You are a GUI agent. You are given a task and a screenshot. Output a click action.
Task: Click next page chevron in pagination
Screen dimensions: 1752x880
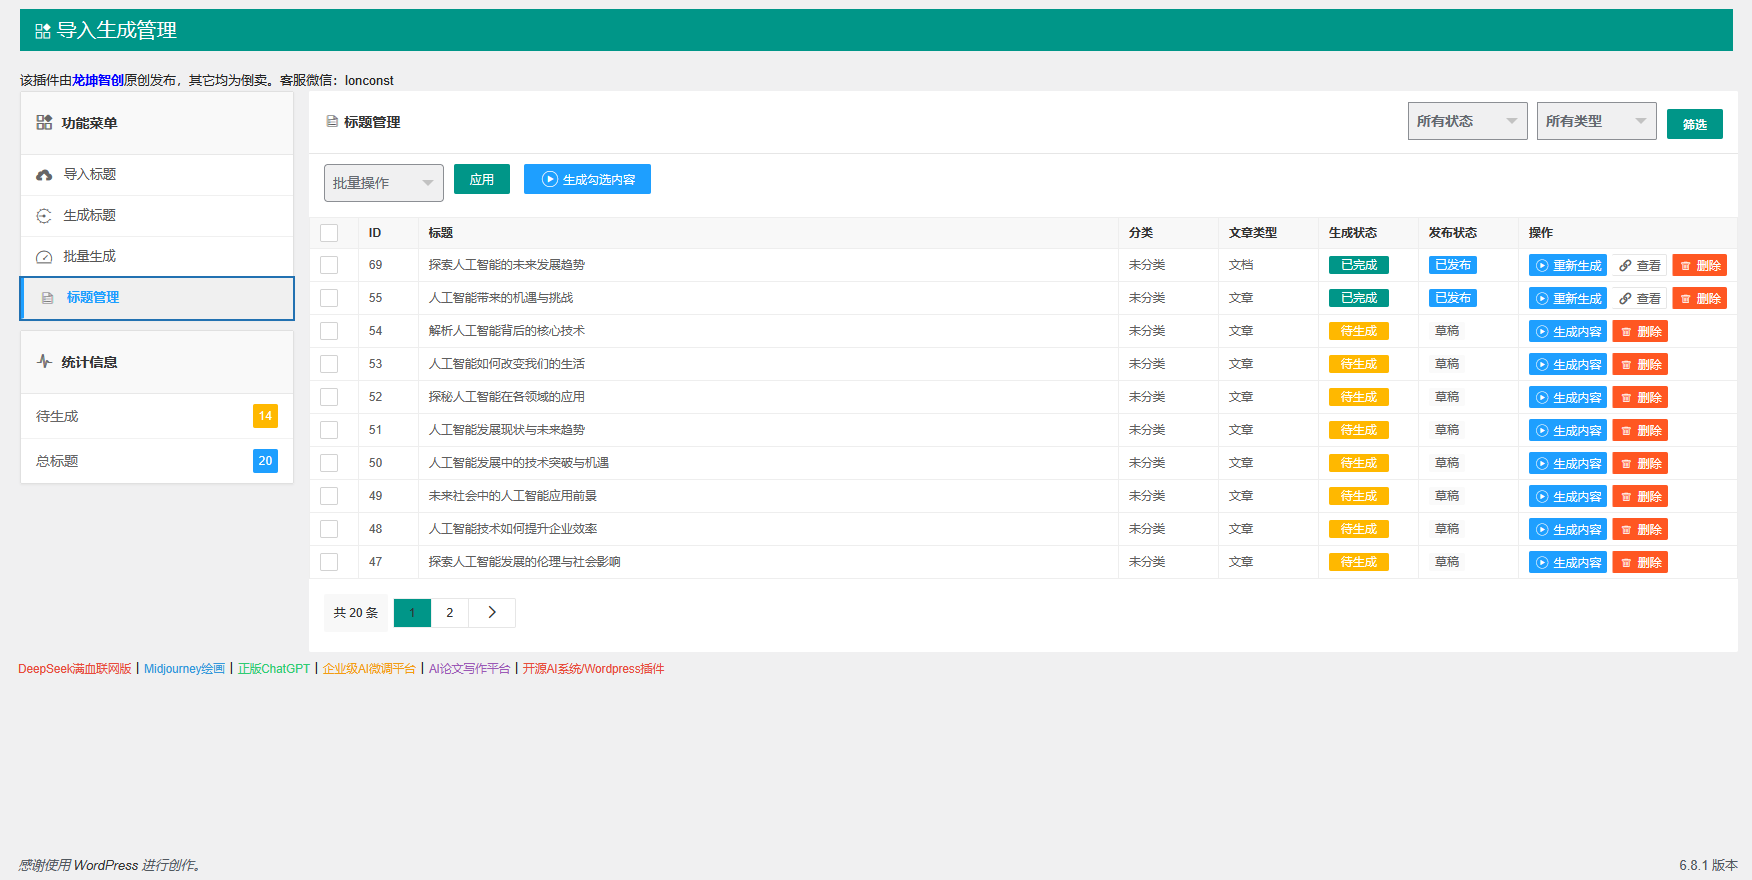point(492,613)
